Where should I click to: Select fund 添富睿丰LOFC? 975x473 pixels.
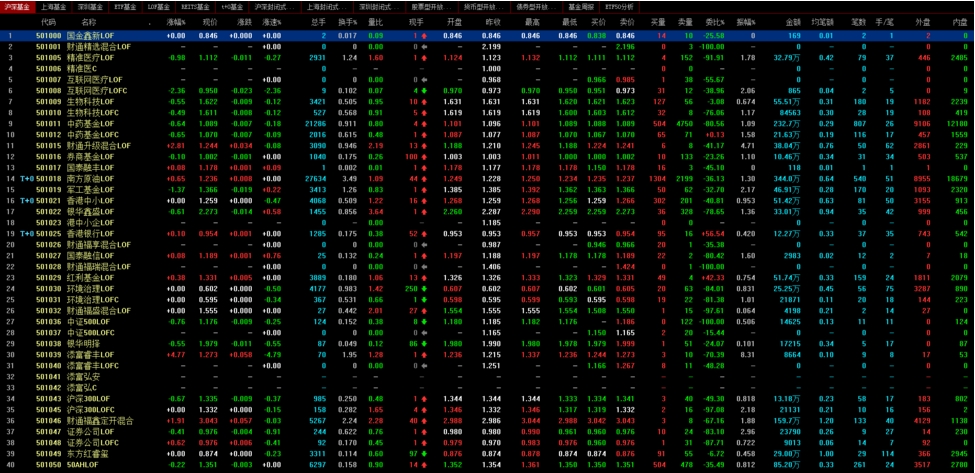93,365
